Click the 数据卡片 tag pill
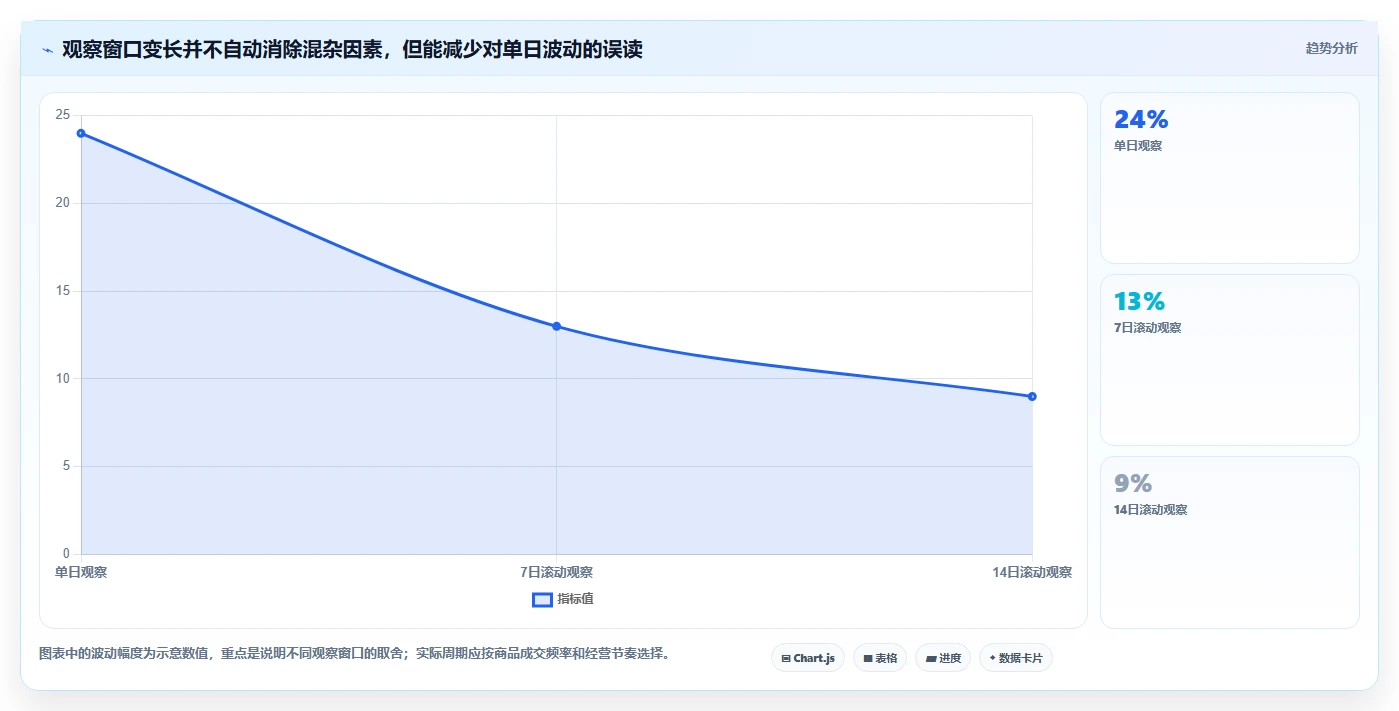Viewport: 1399px width, 711px height. click(x=1016, y=658)
